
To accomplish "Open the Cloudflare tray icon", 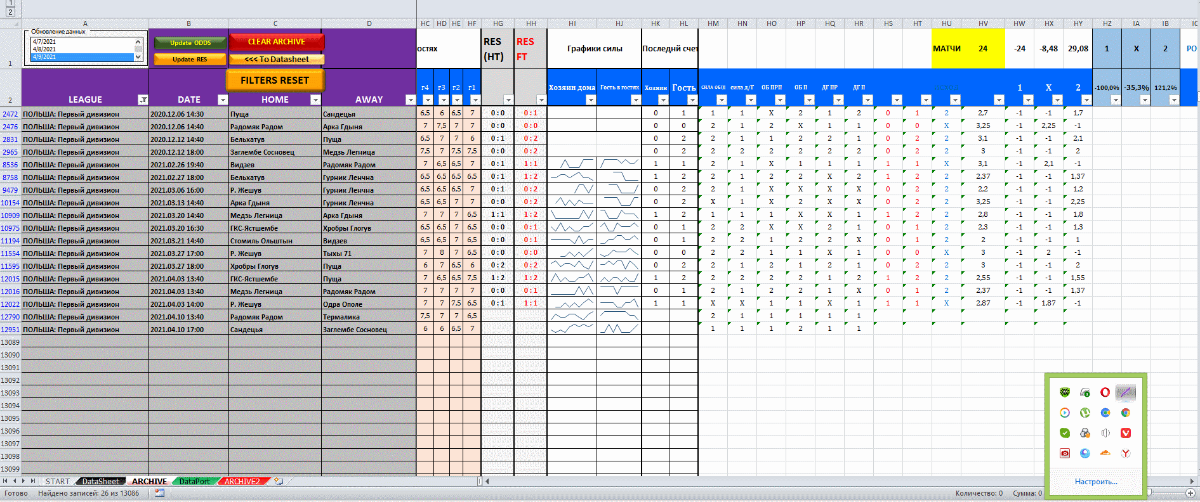I will point(1105,452).
